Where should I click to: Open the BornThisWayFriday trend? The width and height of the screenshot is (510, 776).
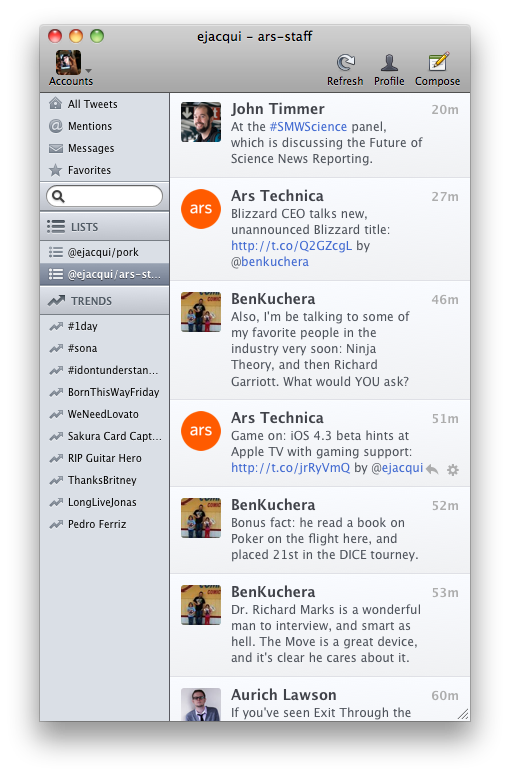point(104,392)
